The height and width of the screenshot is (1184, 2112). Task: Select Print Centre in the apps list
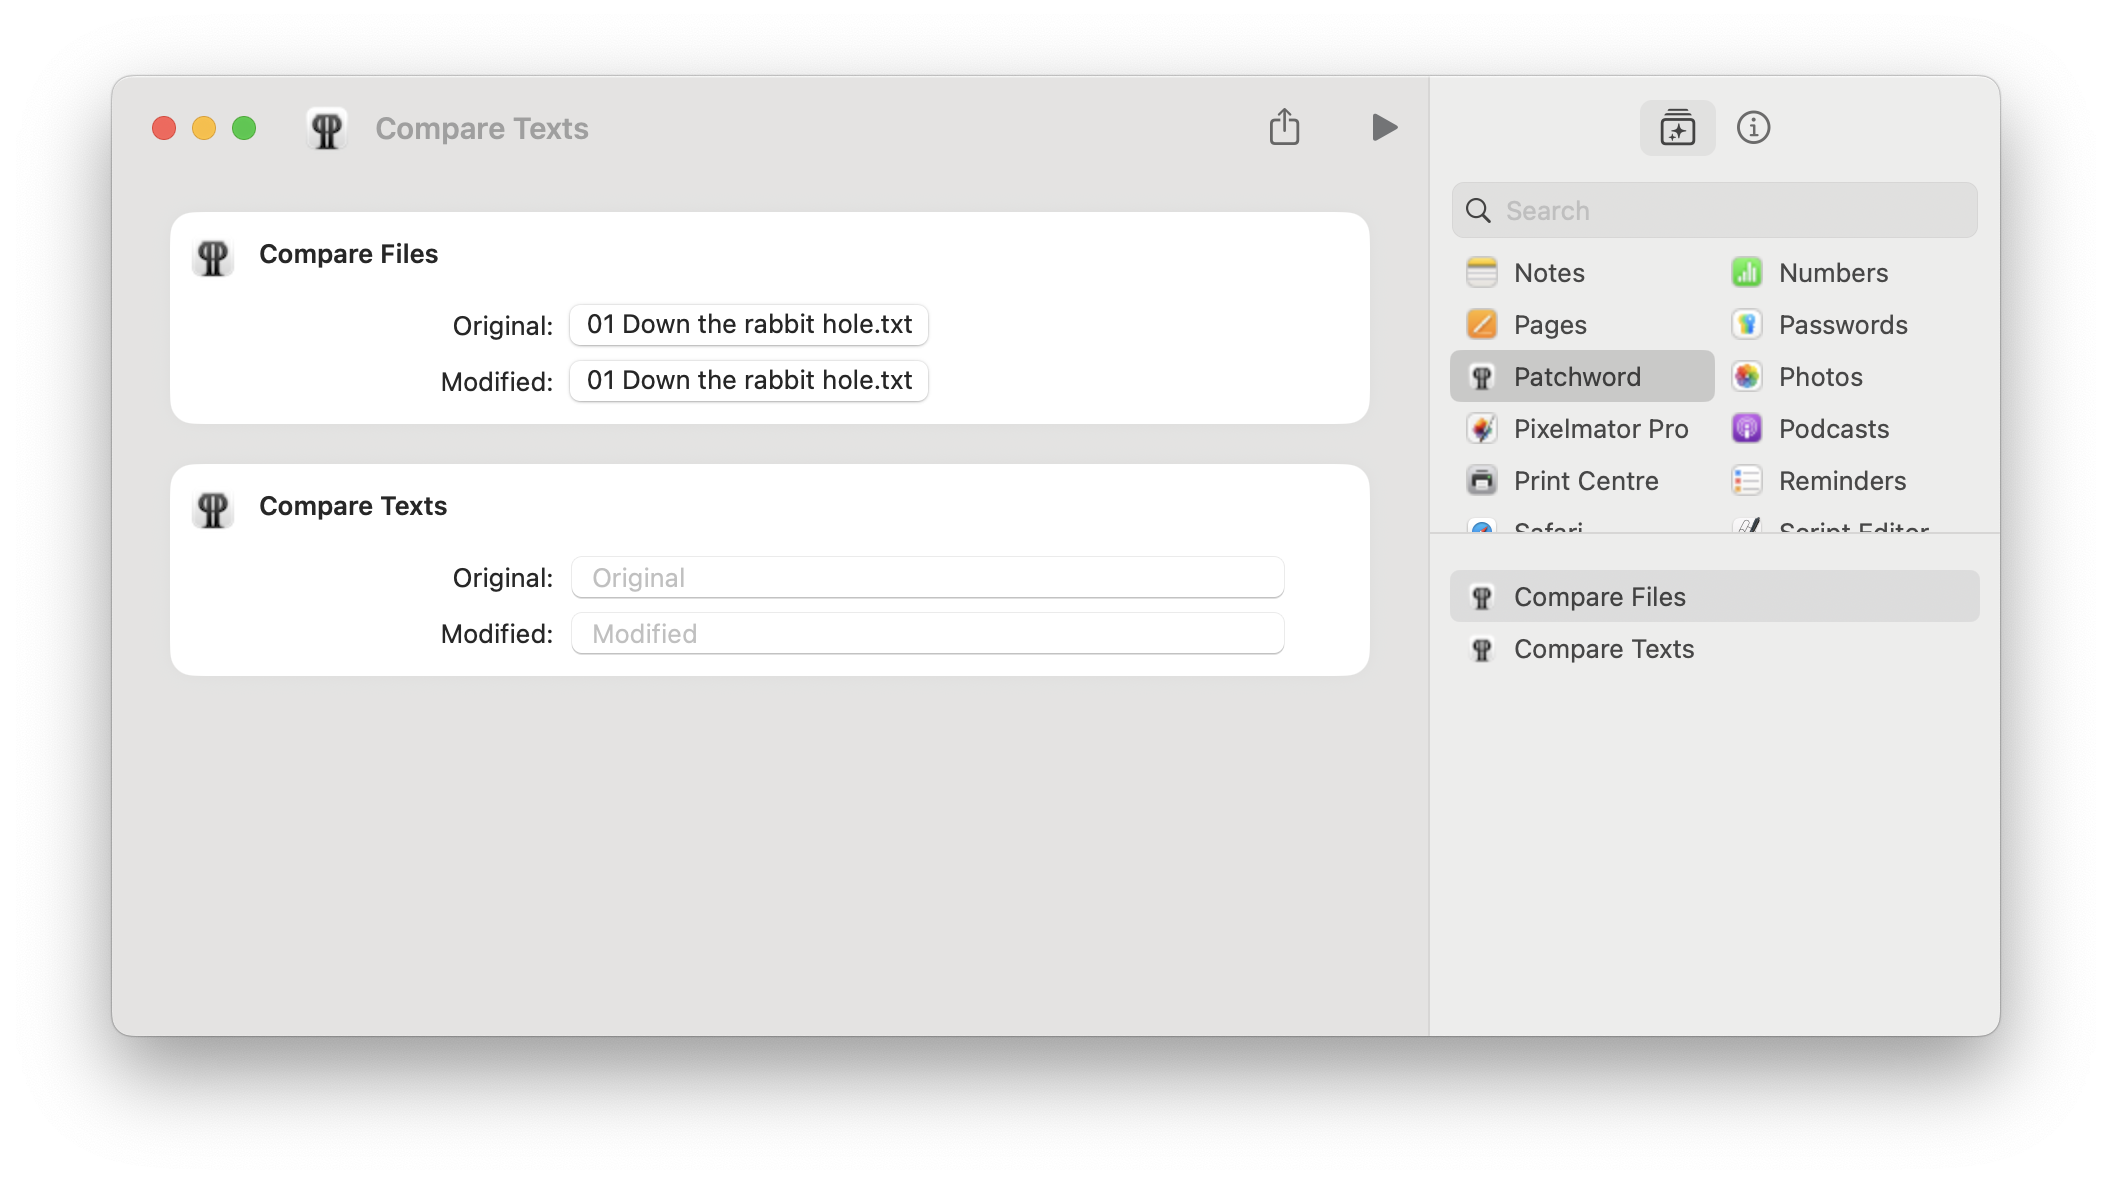click(x=1582, y=480)
